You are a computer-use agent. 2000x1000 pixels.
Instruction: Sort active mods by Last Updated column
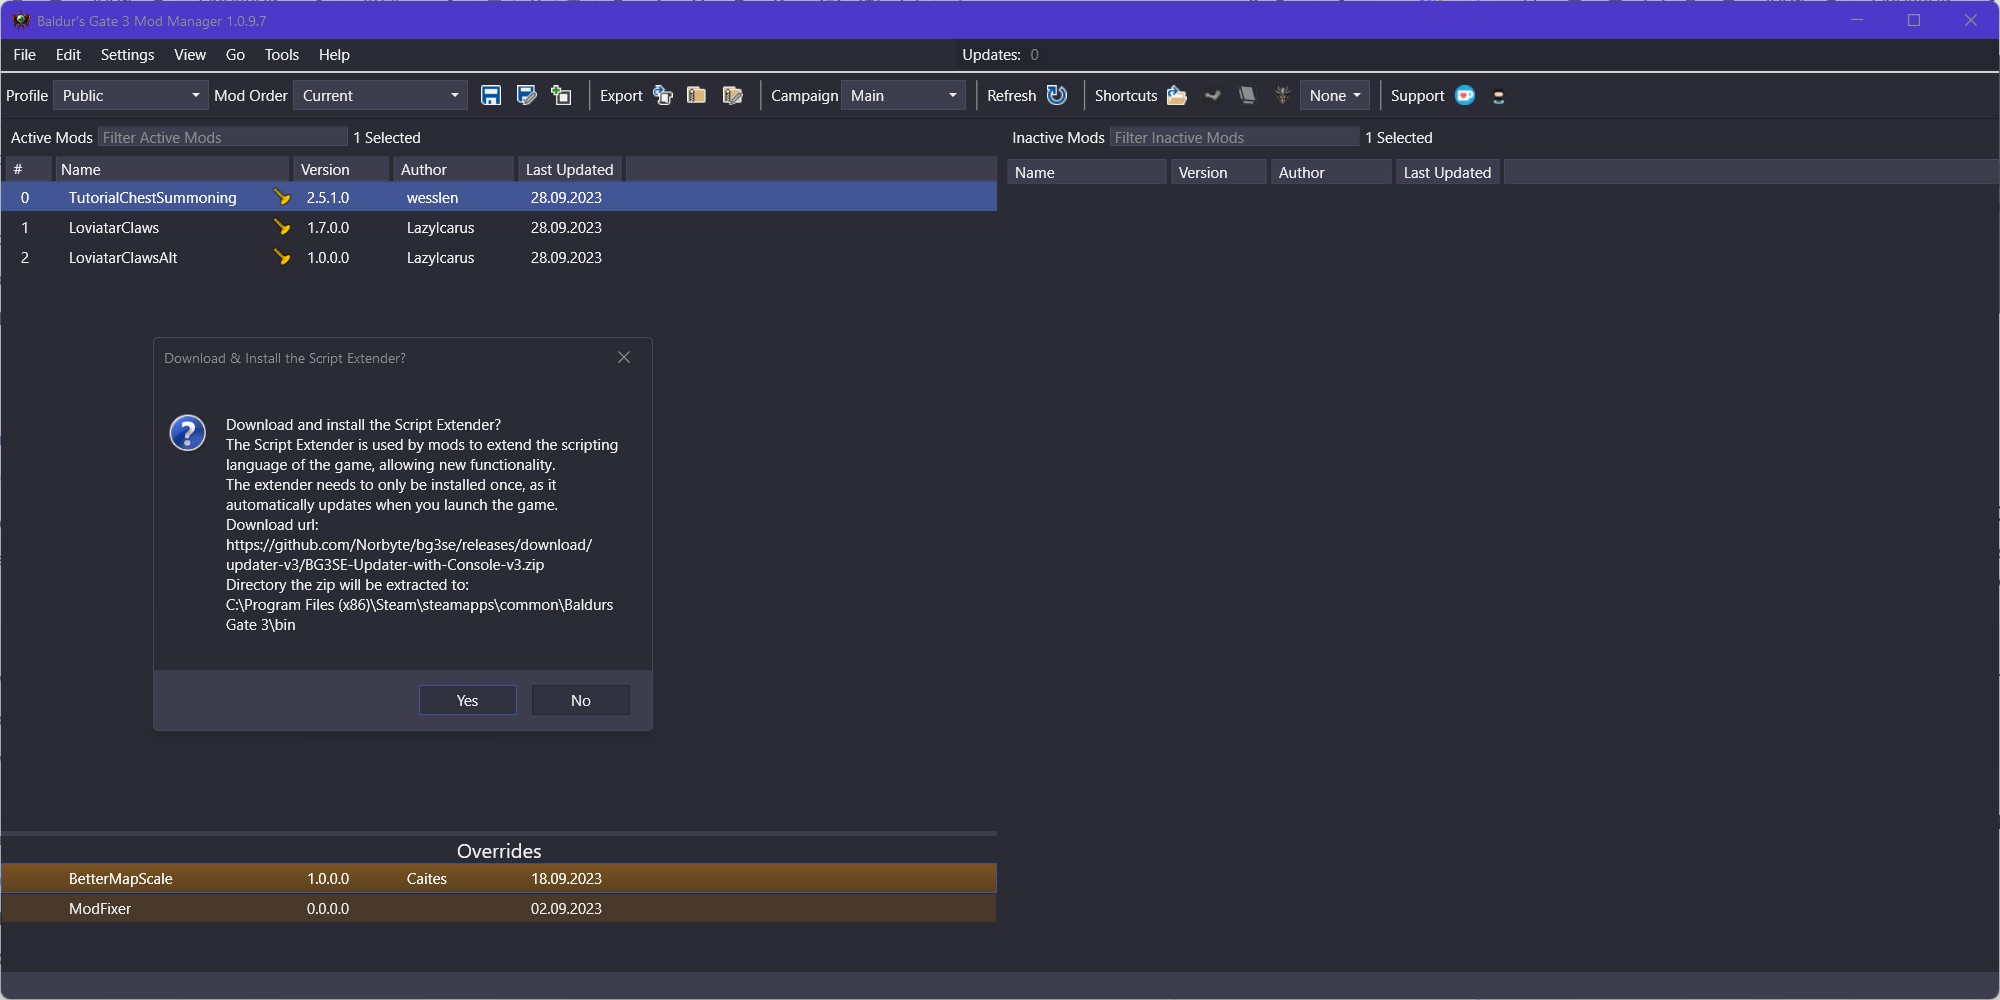pos(570,169)
